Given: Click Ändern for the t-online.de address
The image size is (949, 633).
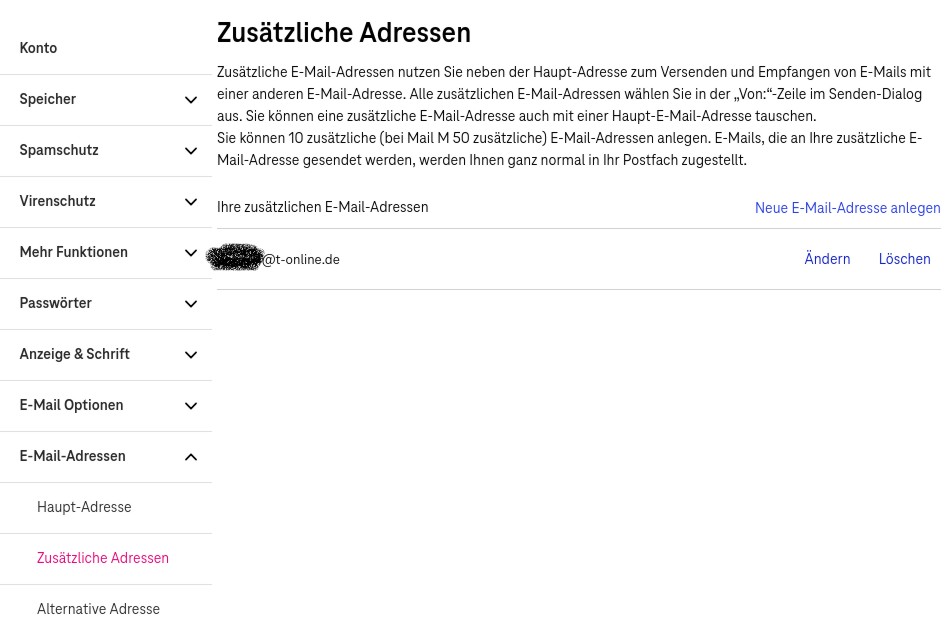Looking at the screenshot, I should pos(827,259).
